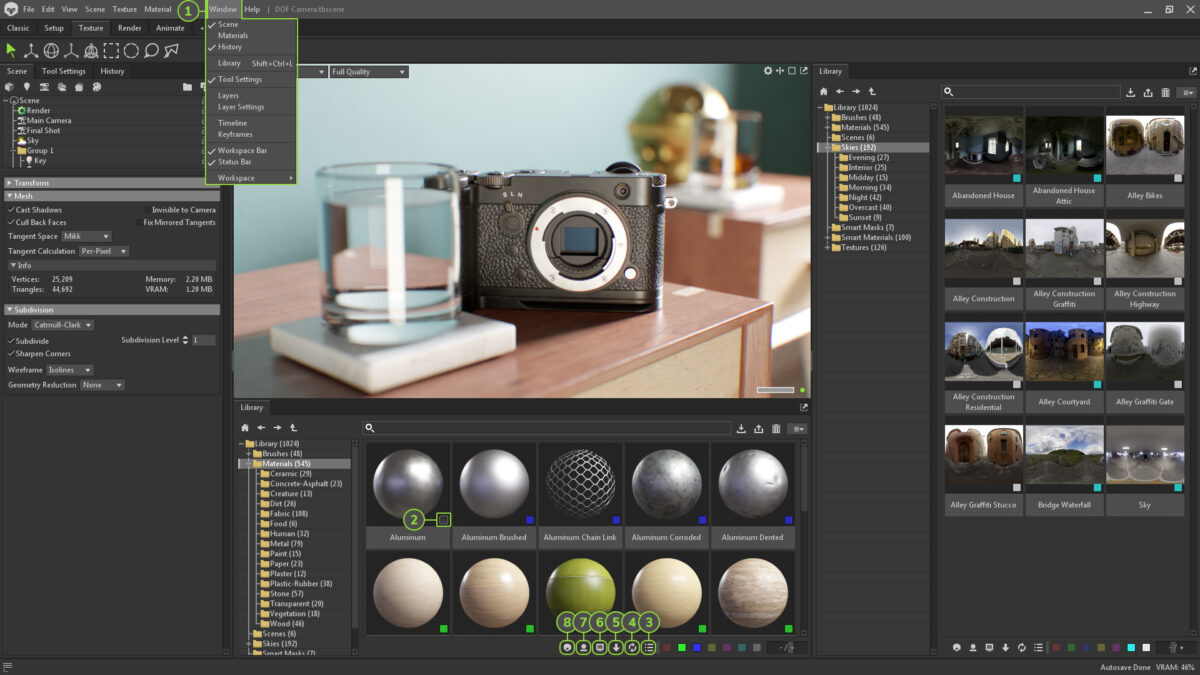Expand the Textures folder in the library tree
The height and width of the screenshot is (675, 1200).
tap(827, 247)
